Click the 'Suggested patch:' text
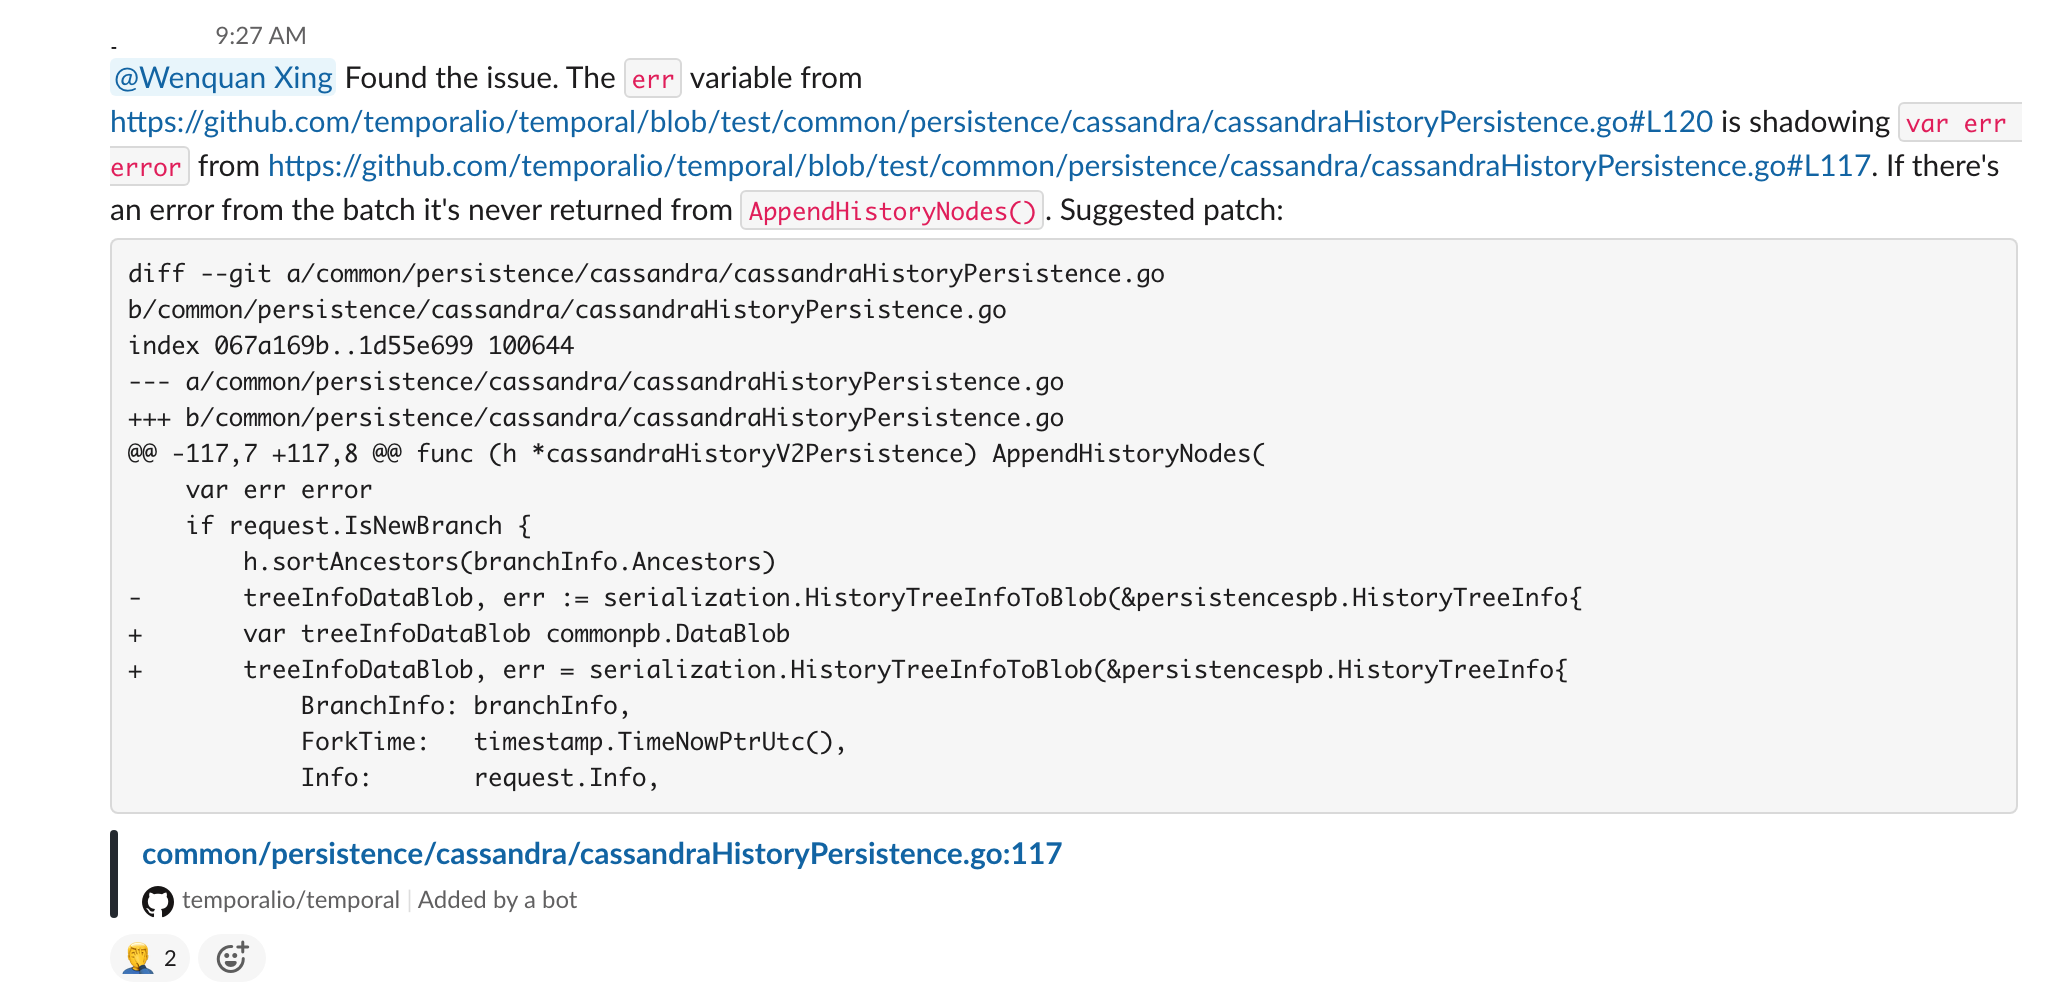2054x988 pixels. 1171,210
